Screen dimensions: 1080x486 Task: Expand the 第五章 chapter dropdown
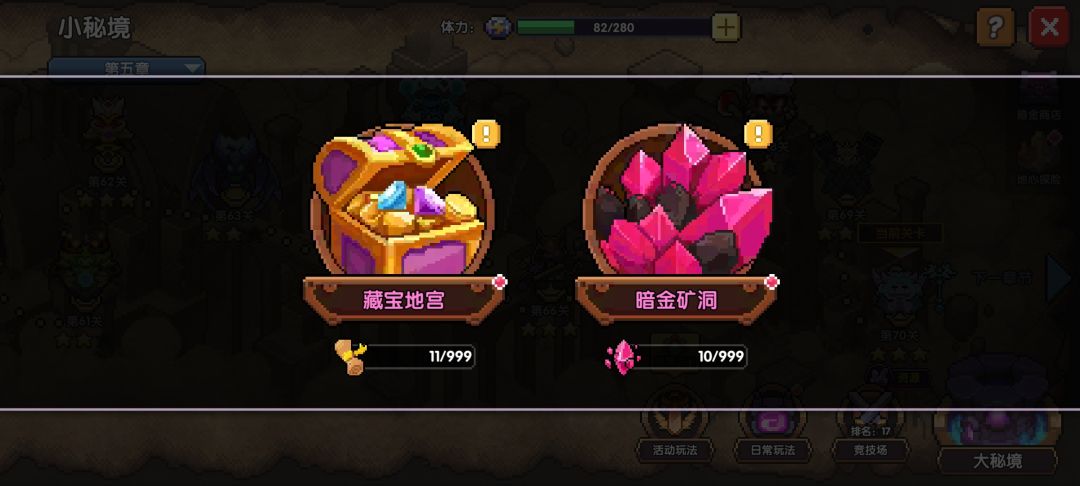coord(127,67)
